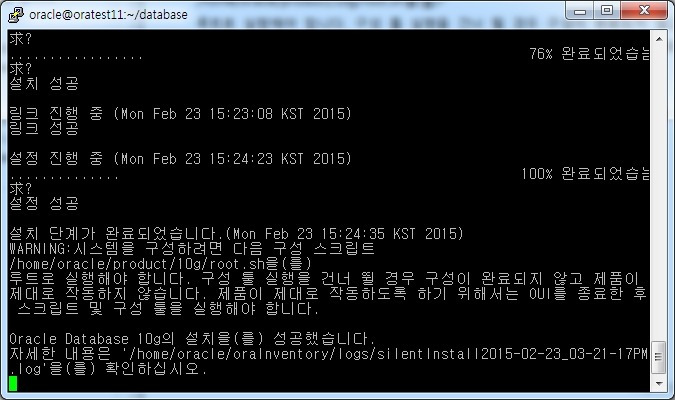
Task: Close the oracle@oratest11 session window
Action: pyautogui.click(x=644, y=11)
